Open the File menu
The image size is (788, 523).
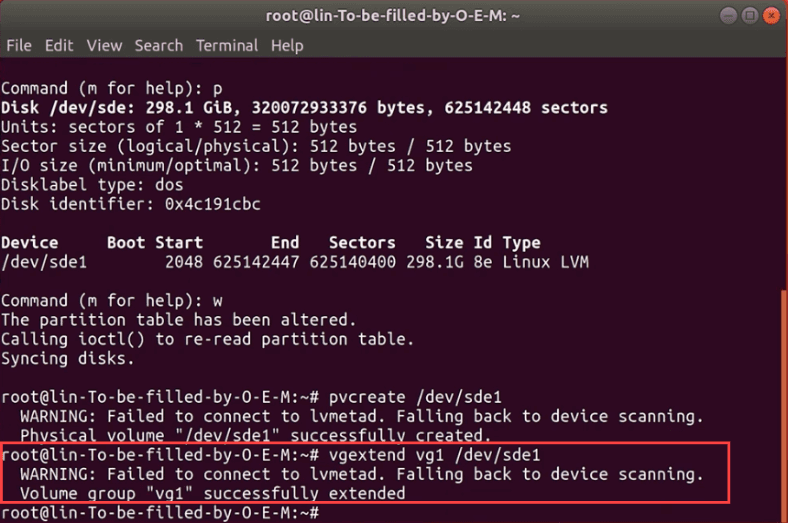[x=18, y=45]
